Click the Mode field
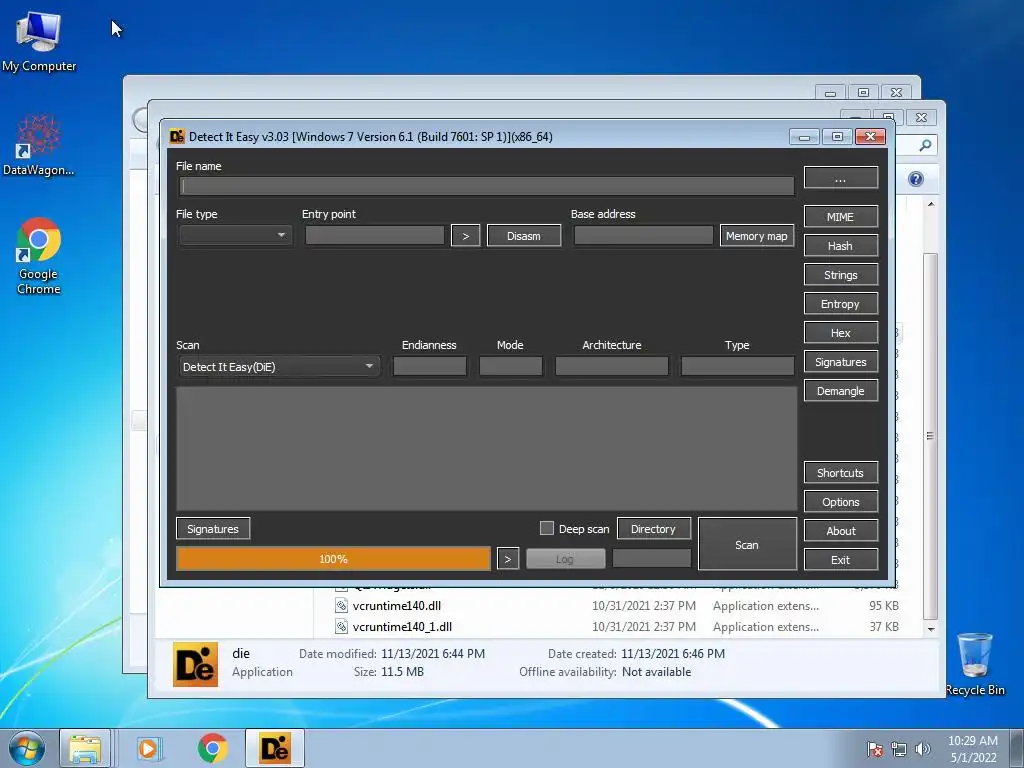 click(x=511, y=366)
